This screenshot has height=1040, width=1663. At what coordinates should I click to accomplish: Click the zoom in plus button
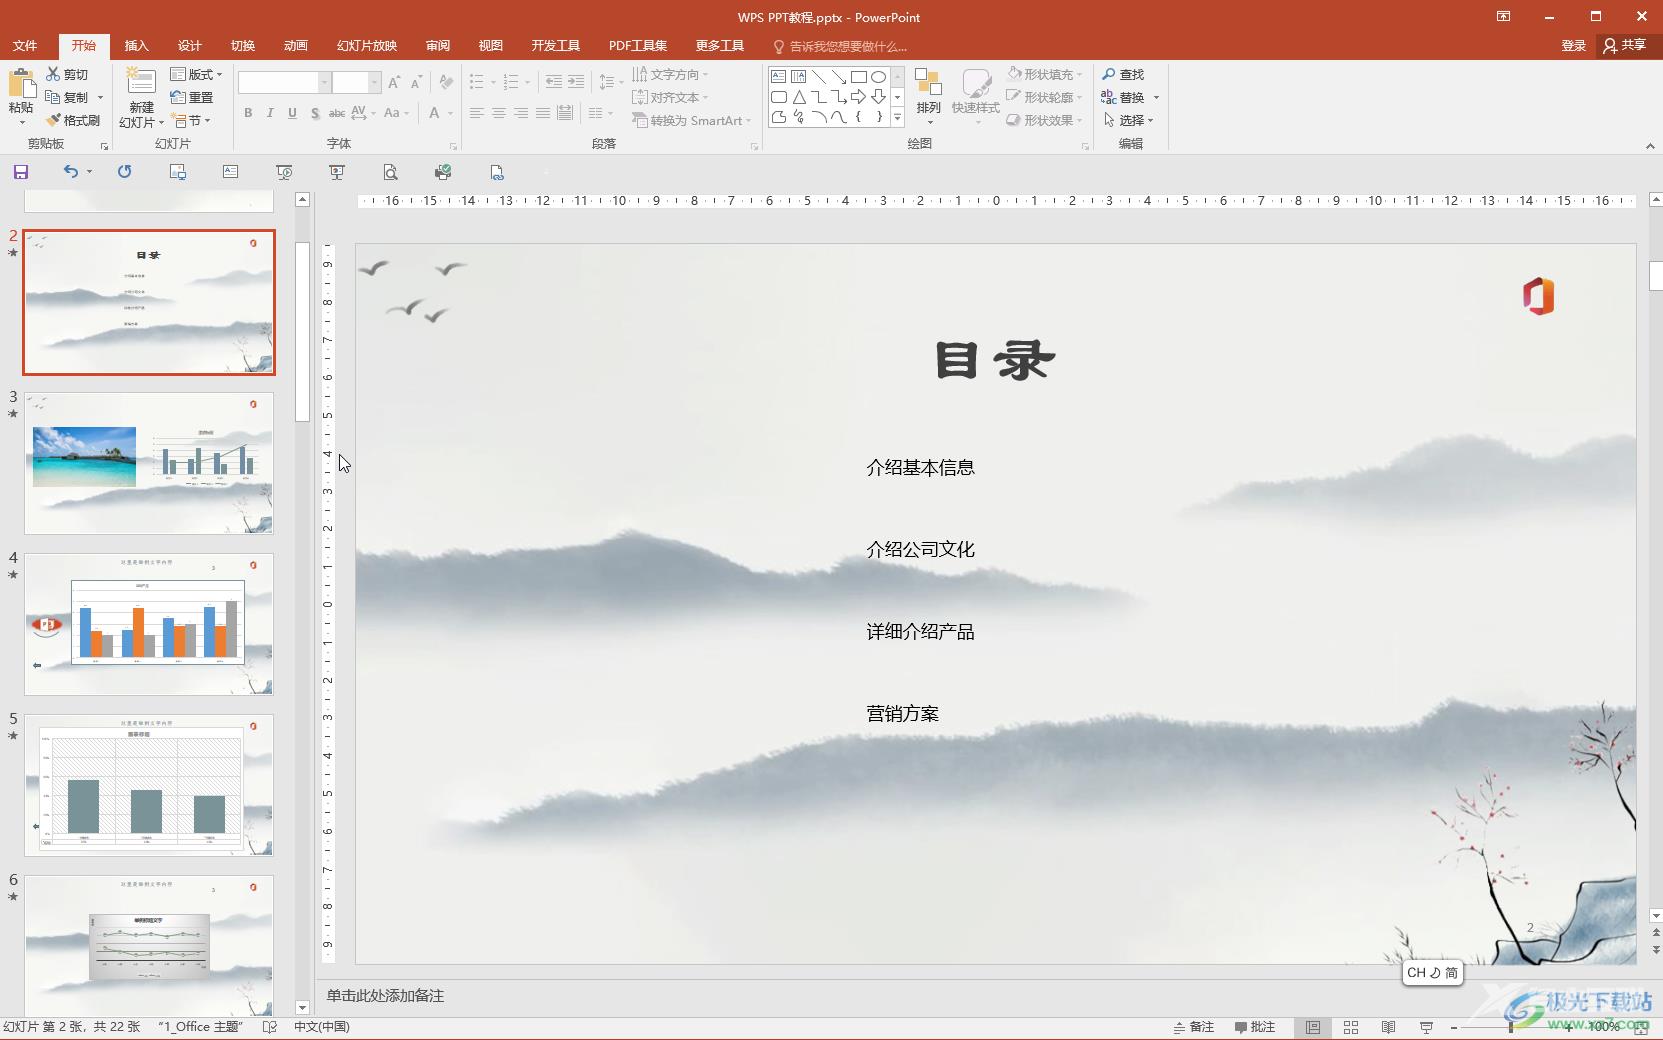point(1568,1027)
